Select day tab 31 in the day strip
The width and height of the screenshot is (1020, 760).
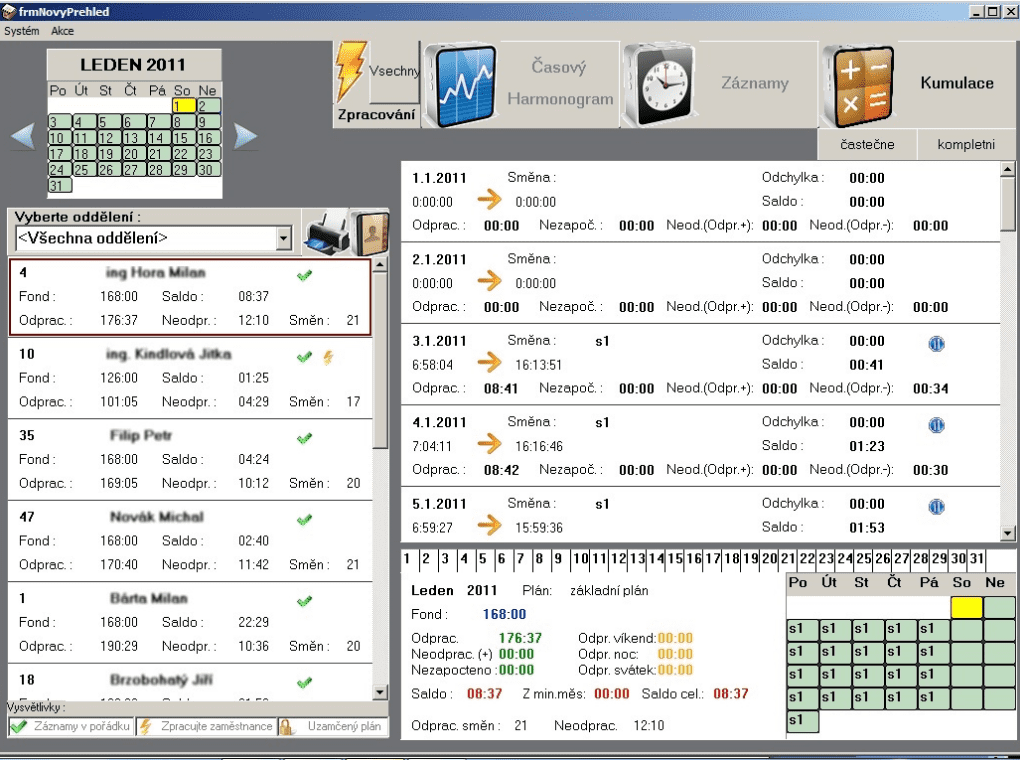coord(977,558)
